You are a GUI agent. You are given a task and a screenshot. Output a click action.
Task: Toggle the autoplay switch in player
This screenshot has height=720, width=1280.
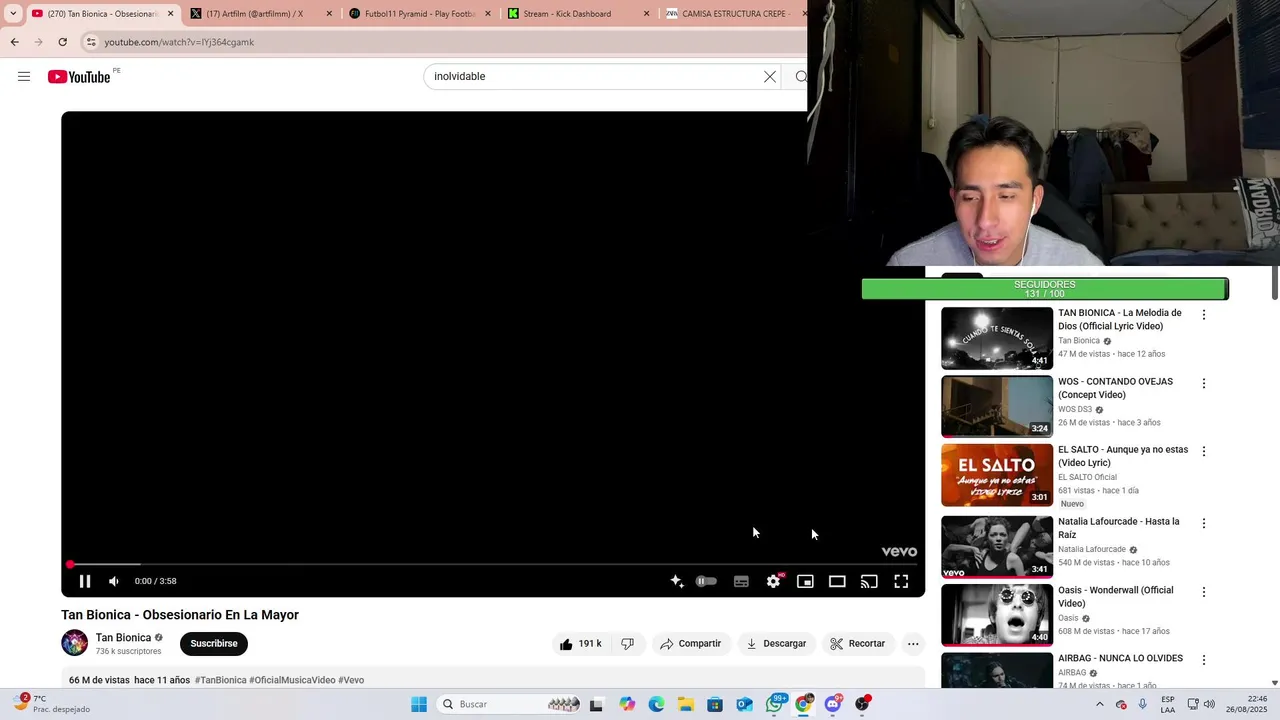point(706,581)
